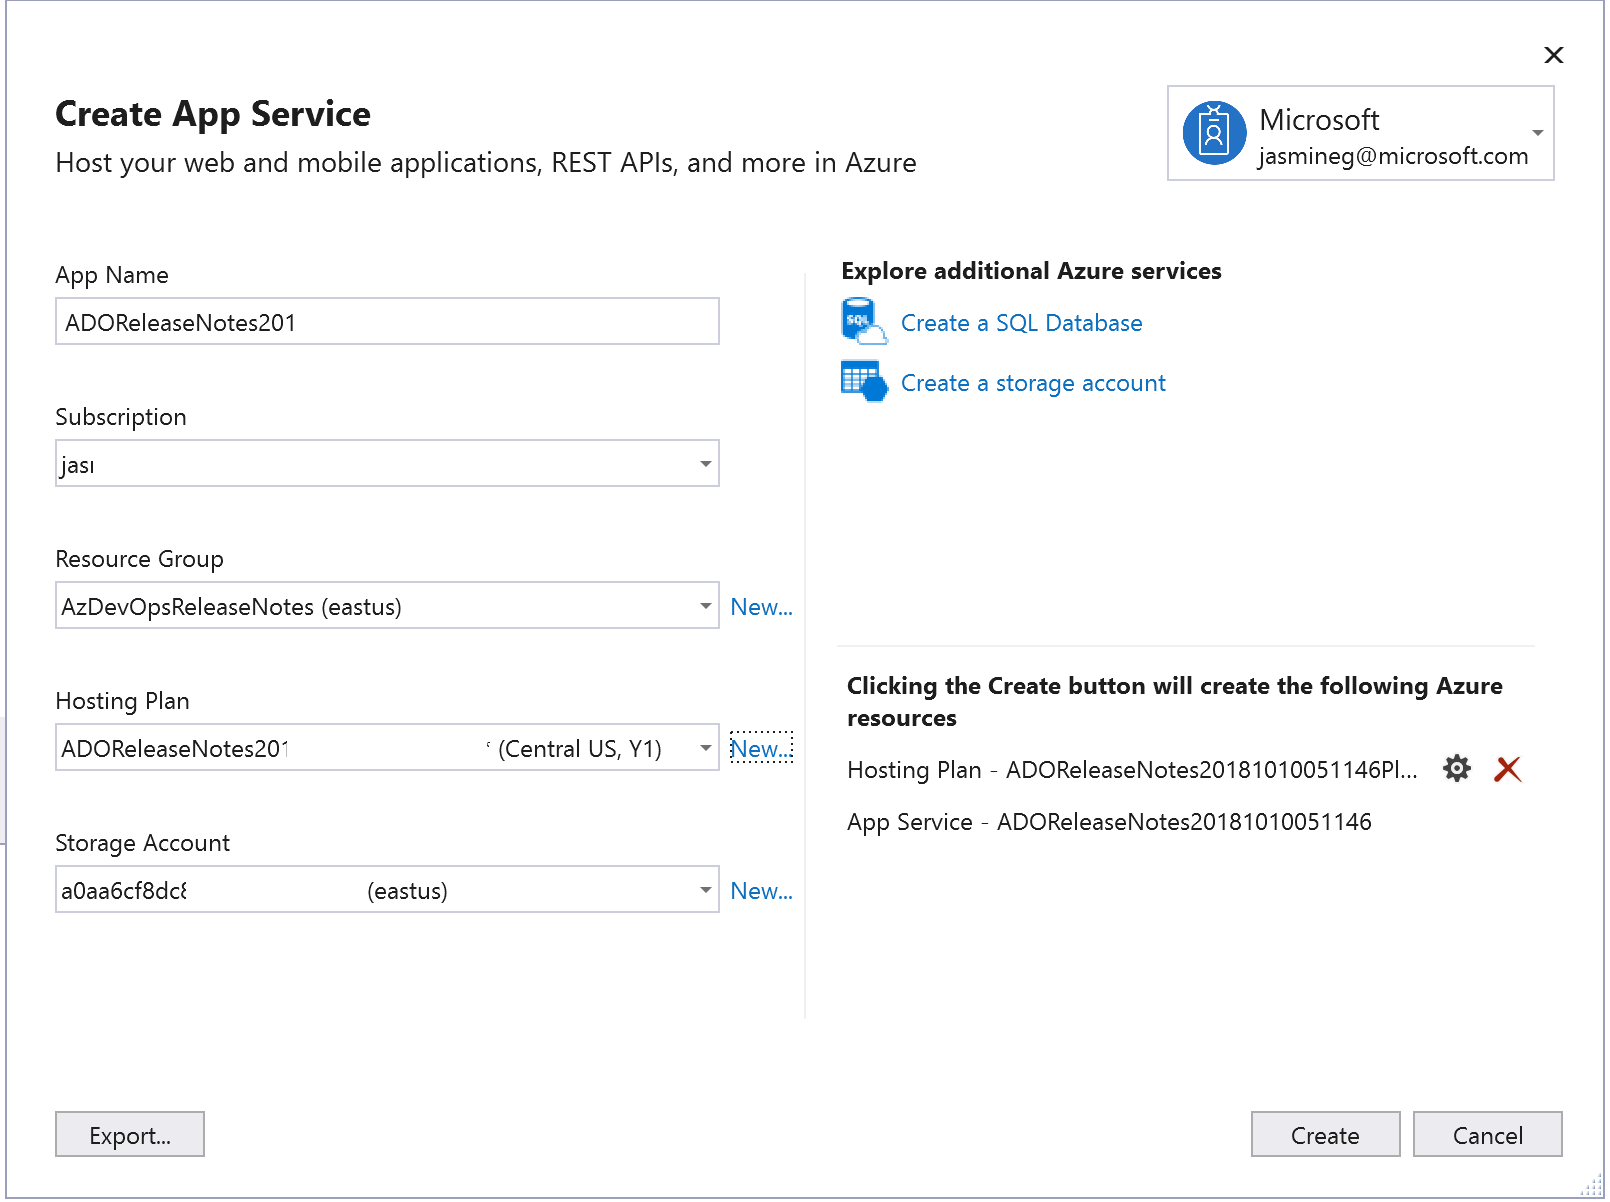The width and height of the screenshot is (1610, 1202).
Task: Click the storage account table icon
Action: pyautogui.click(x=863, y=381)
